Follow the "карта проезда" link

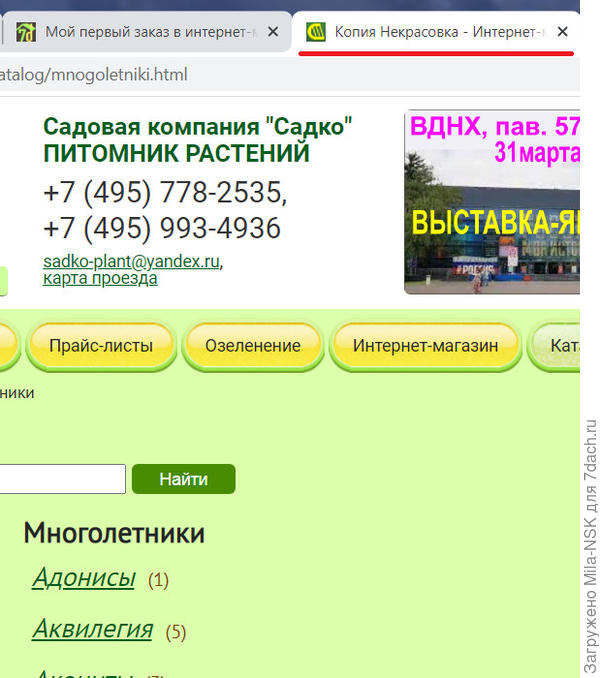click(x=100, y=278)
